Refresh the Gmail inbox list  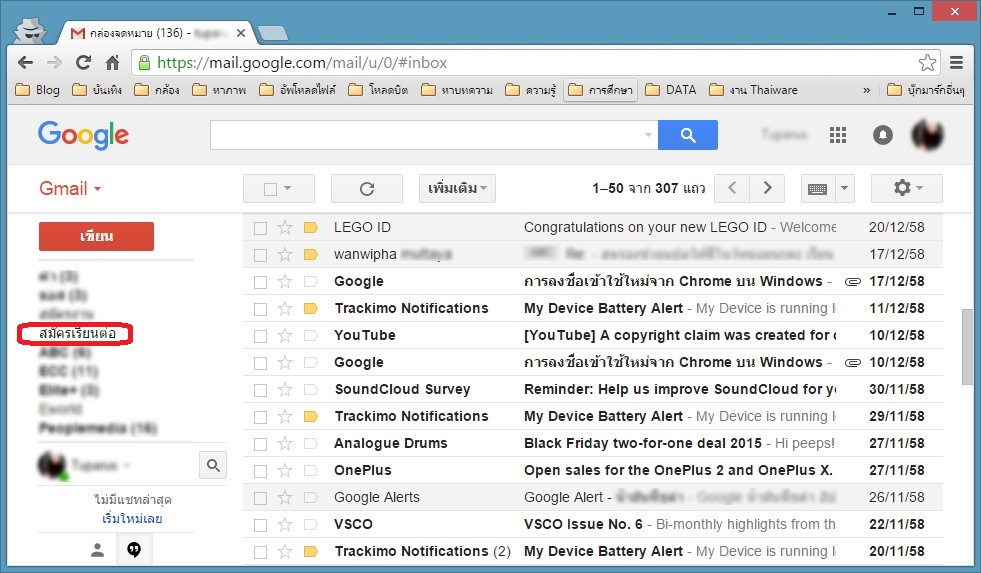point(367,188)
